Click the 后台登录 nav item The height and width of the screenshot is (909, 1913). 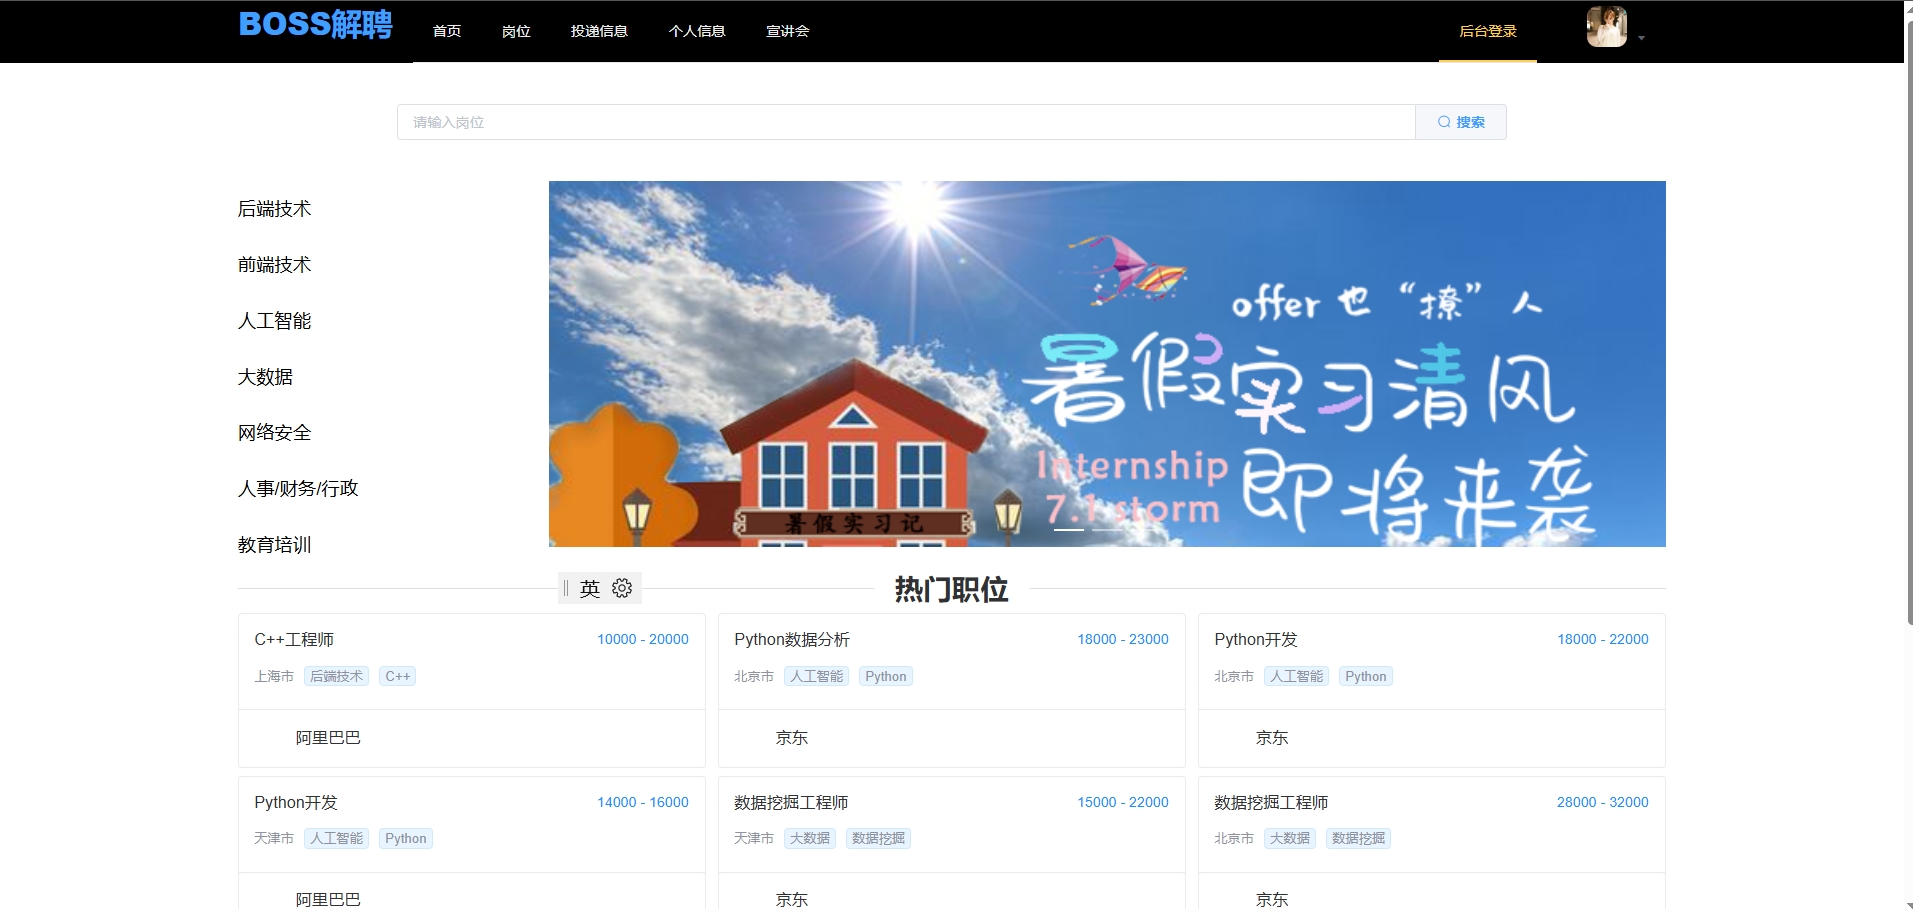tap(1488, 31)
